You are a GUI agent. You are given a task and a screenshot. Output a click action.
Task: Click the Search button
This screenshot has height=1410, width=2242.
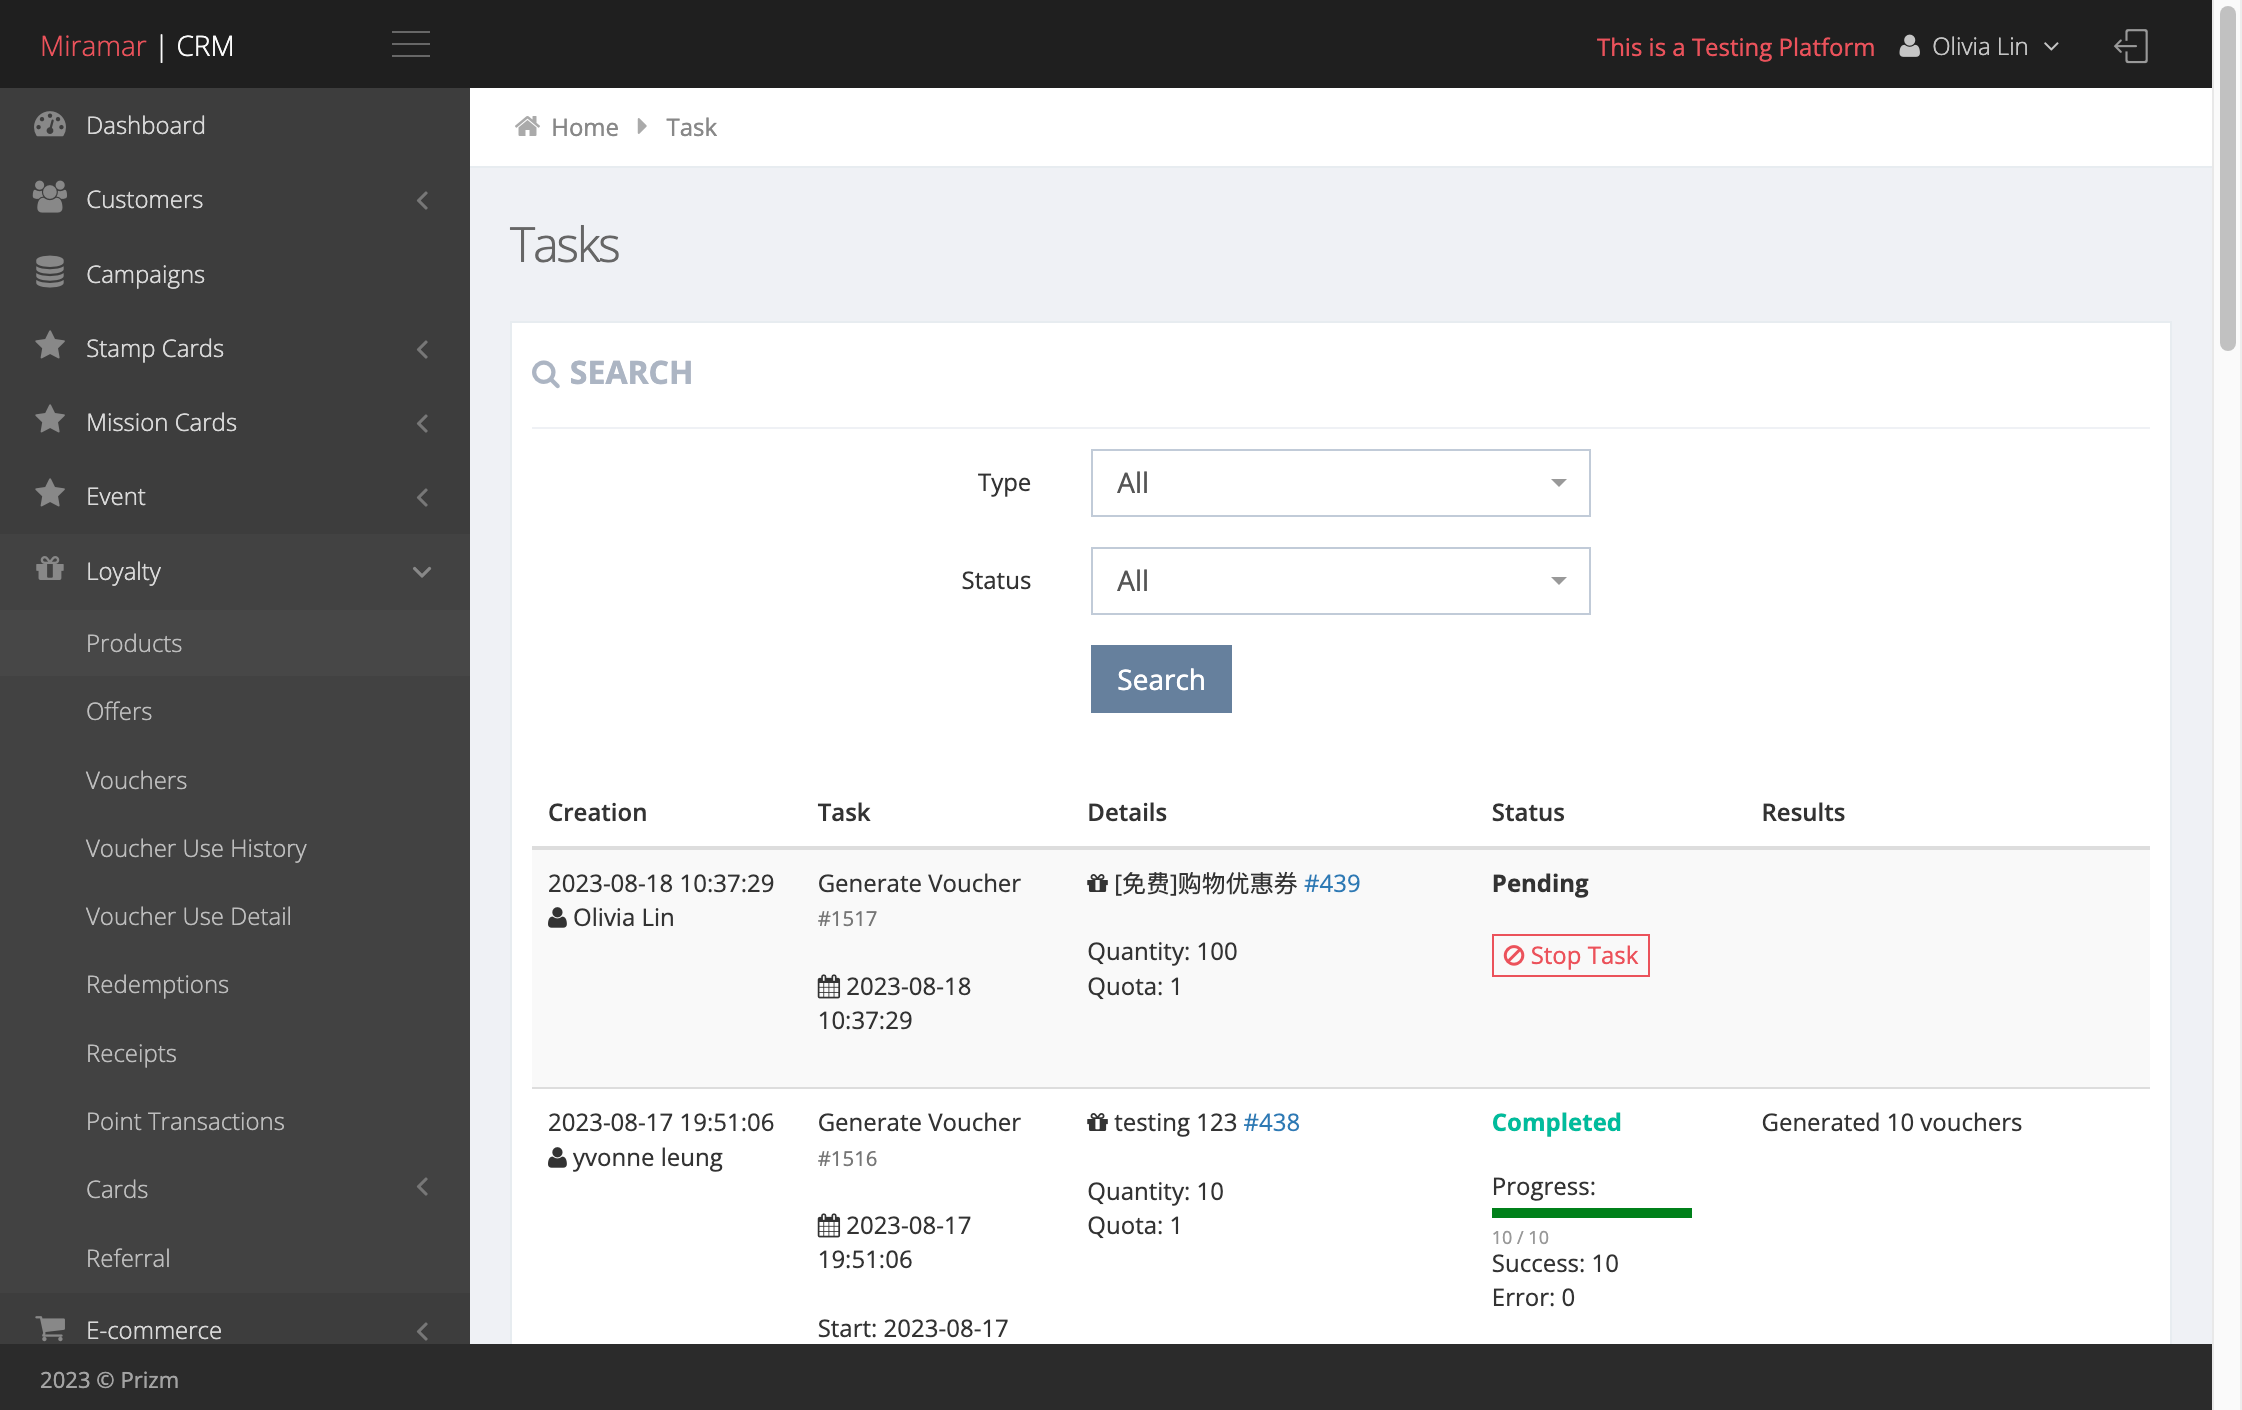[1161, 679]
